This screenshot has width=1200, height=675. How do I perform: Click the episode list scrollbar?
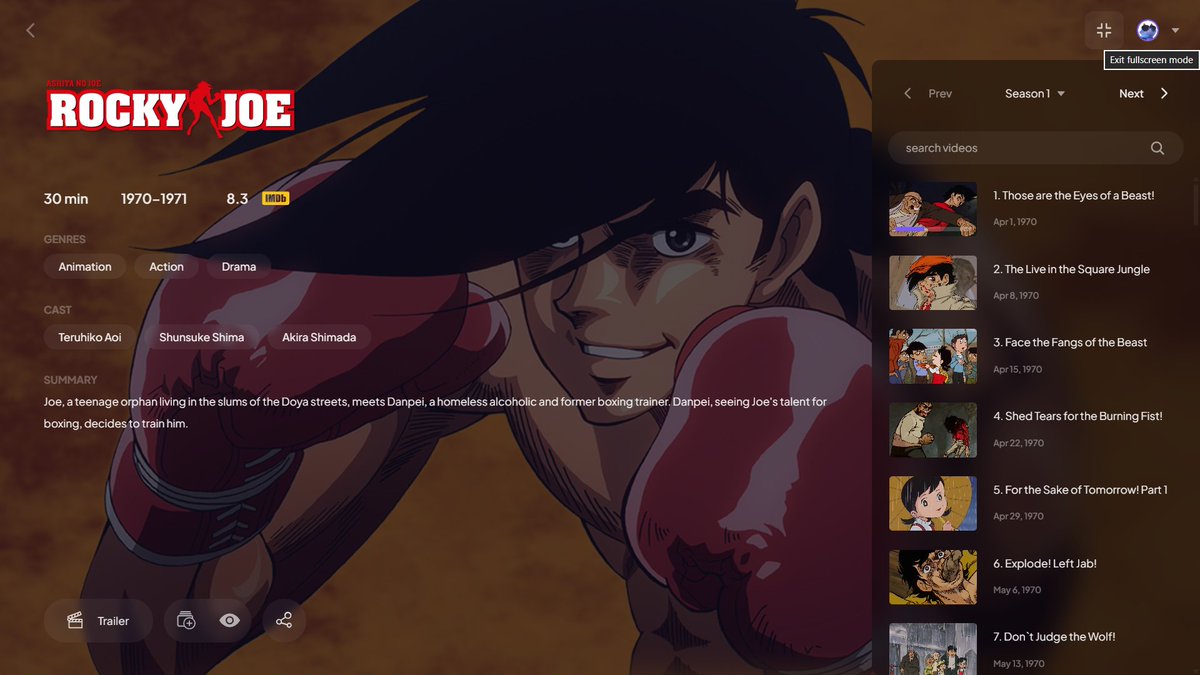tap(1195, 205)
